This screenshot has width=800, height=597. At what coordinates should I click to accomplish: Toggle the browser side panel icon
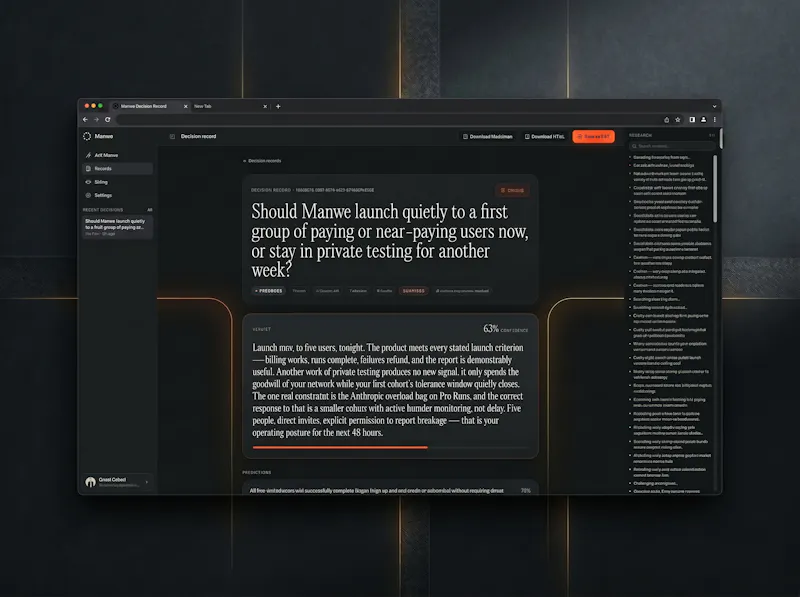point(692,119)
